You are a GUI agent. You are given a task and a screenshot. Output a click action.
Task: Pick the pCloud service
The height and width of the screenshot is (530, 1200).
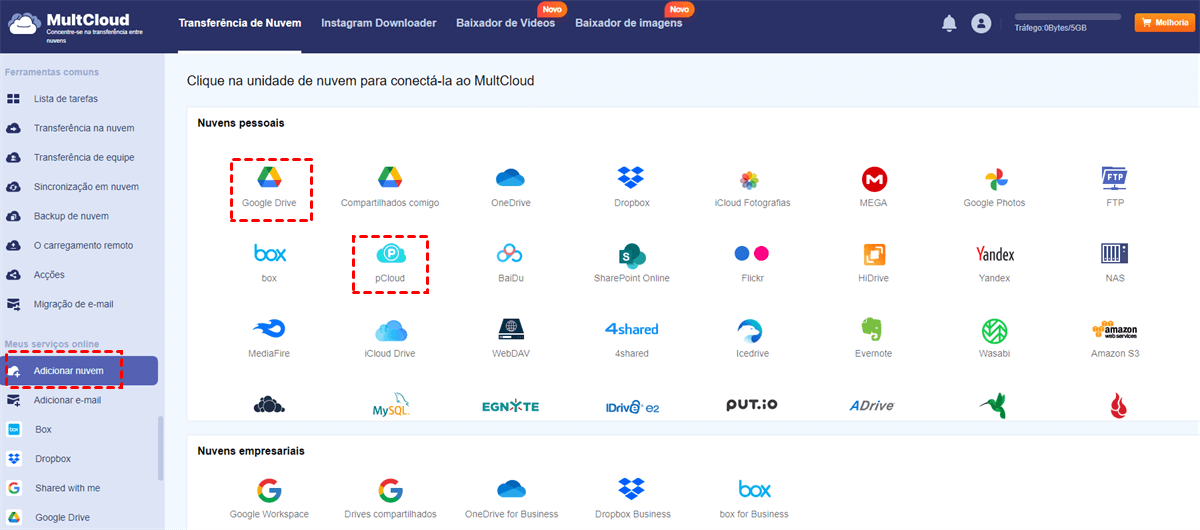click(390, 262)
